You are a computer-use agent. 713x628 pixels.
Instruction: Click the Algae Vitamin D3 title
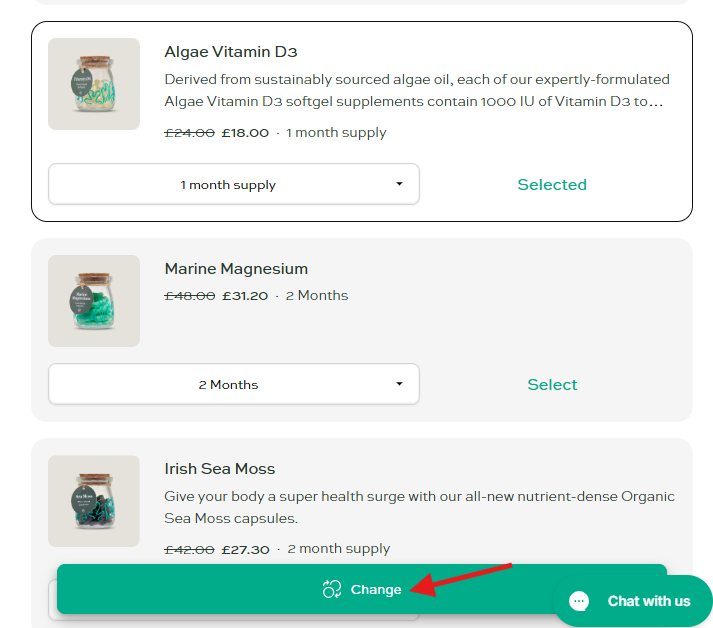pos(230,52)
